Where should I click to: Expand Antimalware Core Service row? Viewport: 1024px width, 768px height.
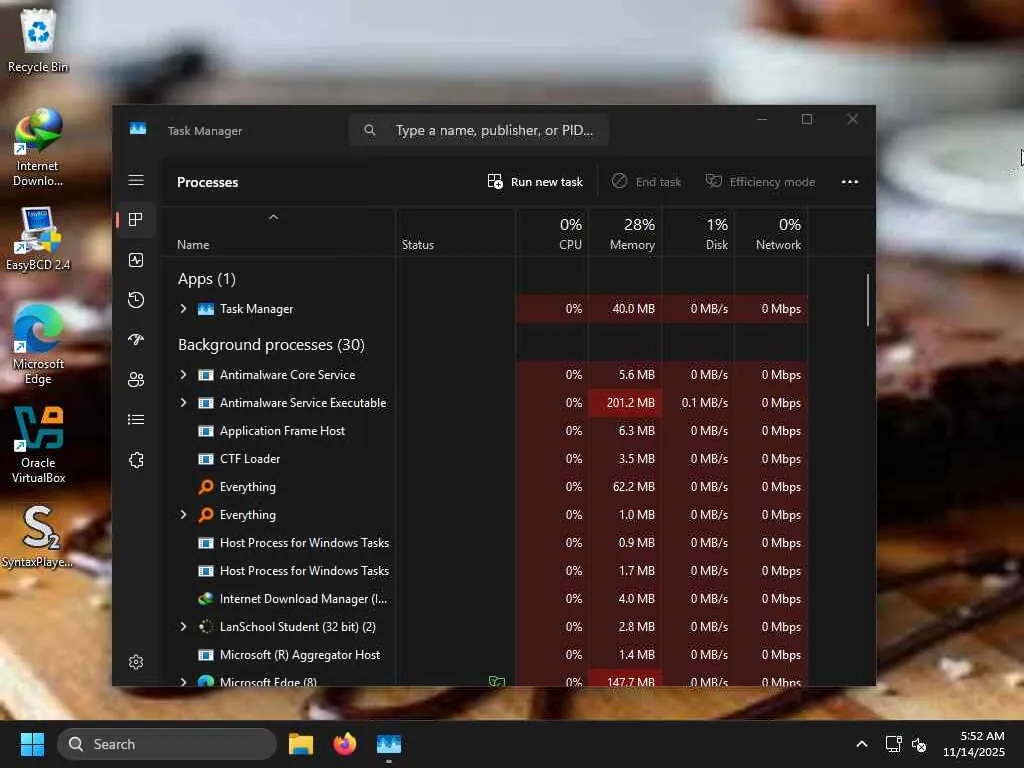[x=184, y=375]
